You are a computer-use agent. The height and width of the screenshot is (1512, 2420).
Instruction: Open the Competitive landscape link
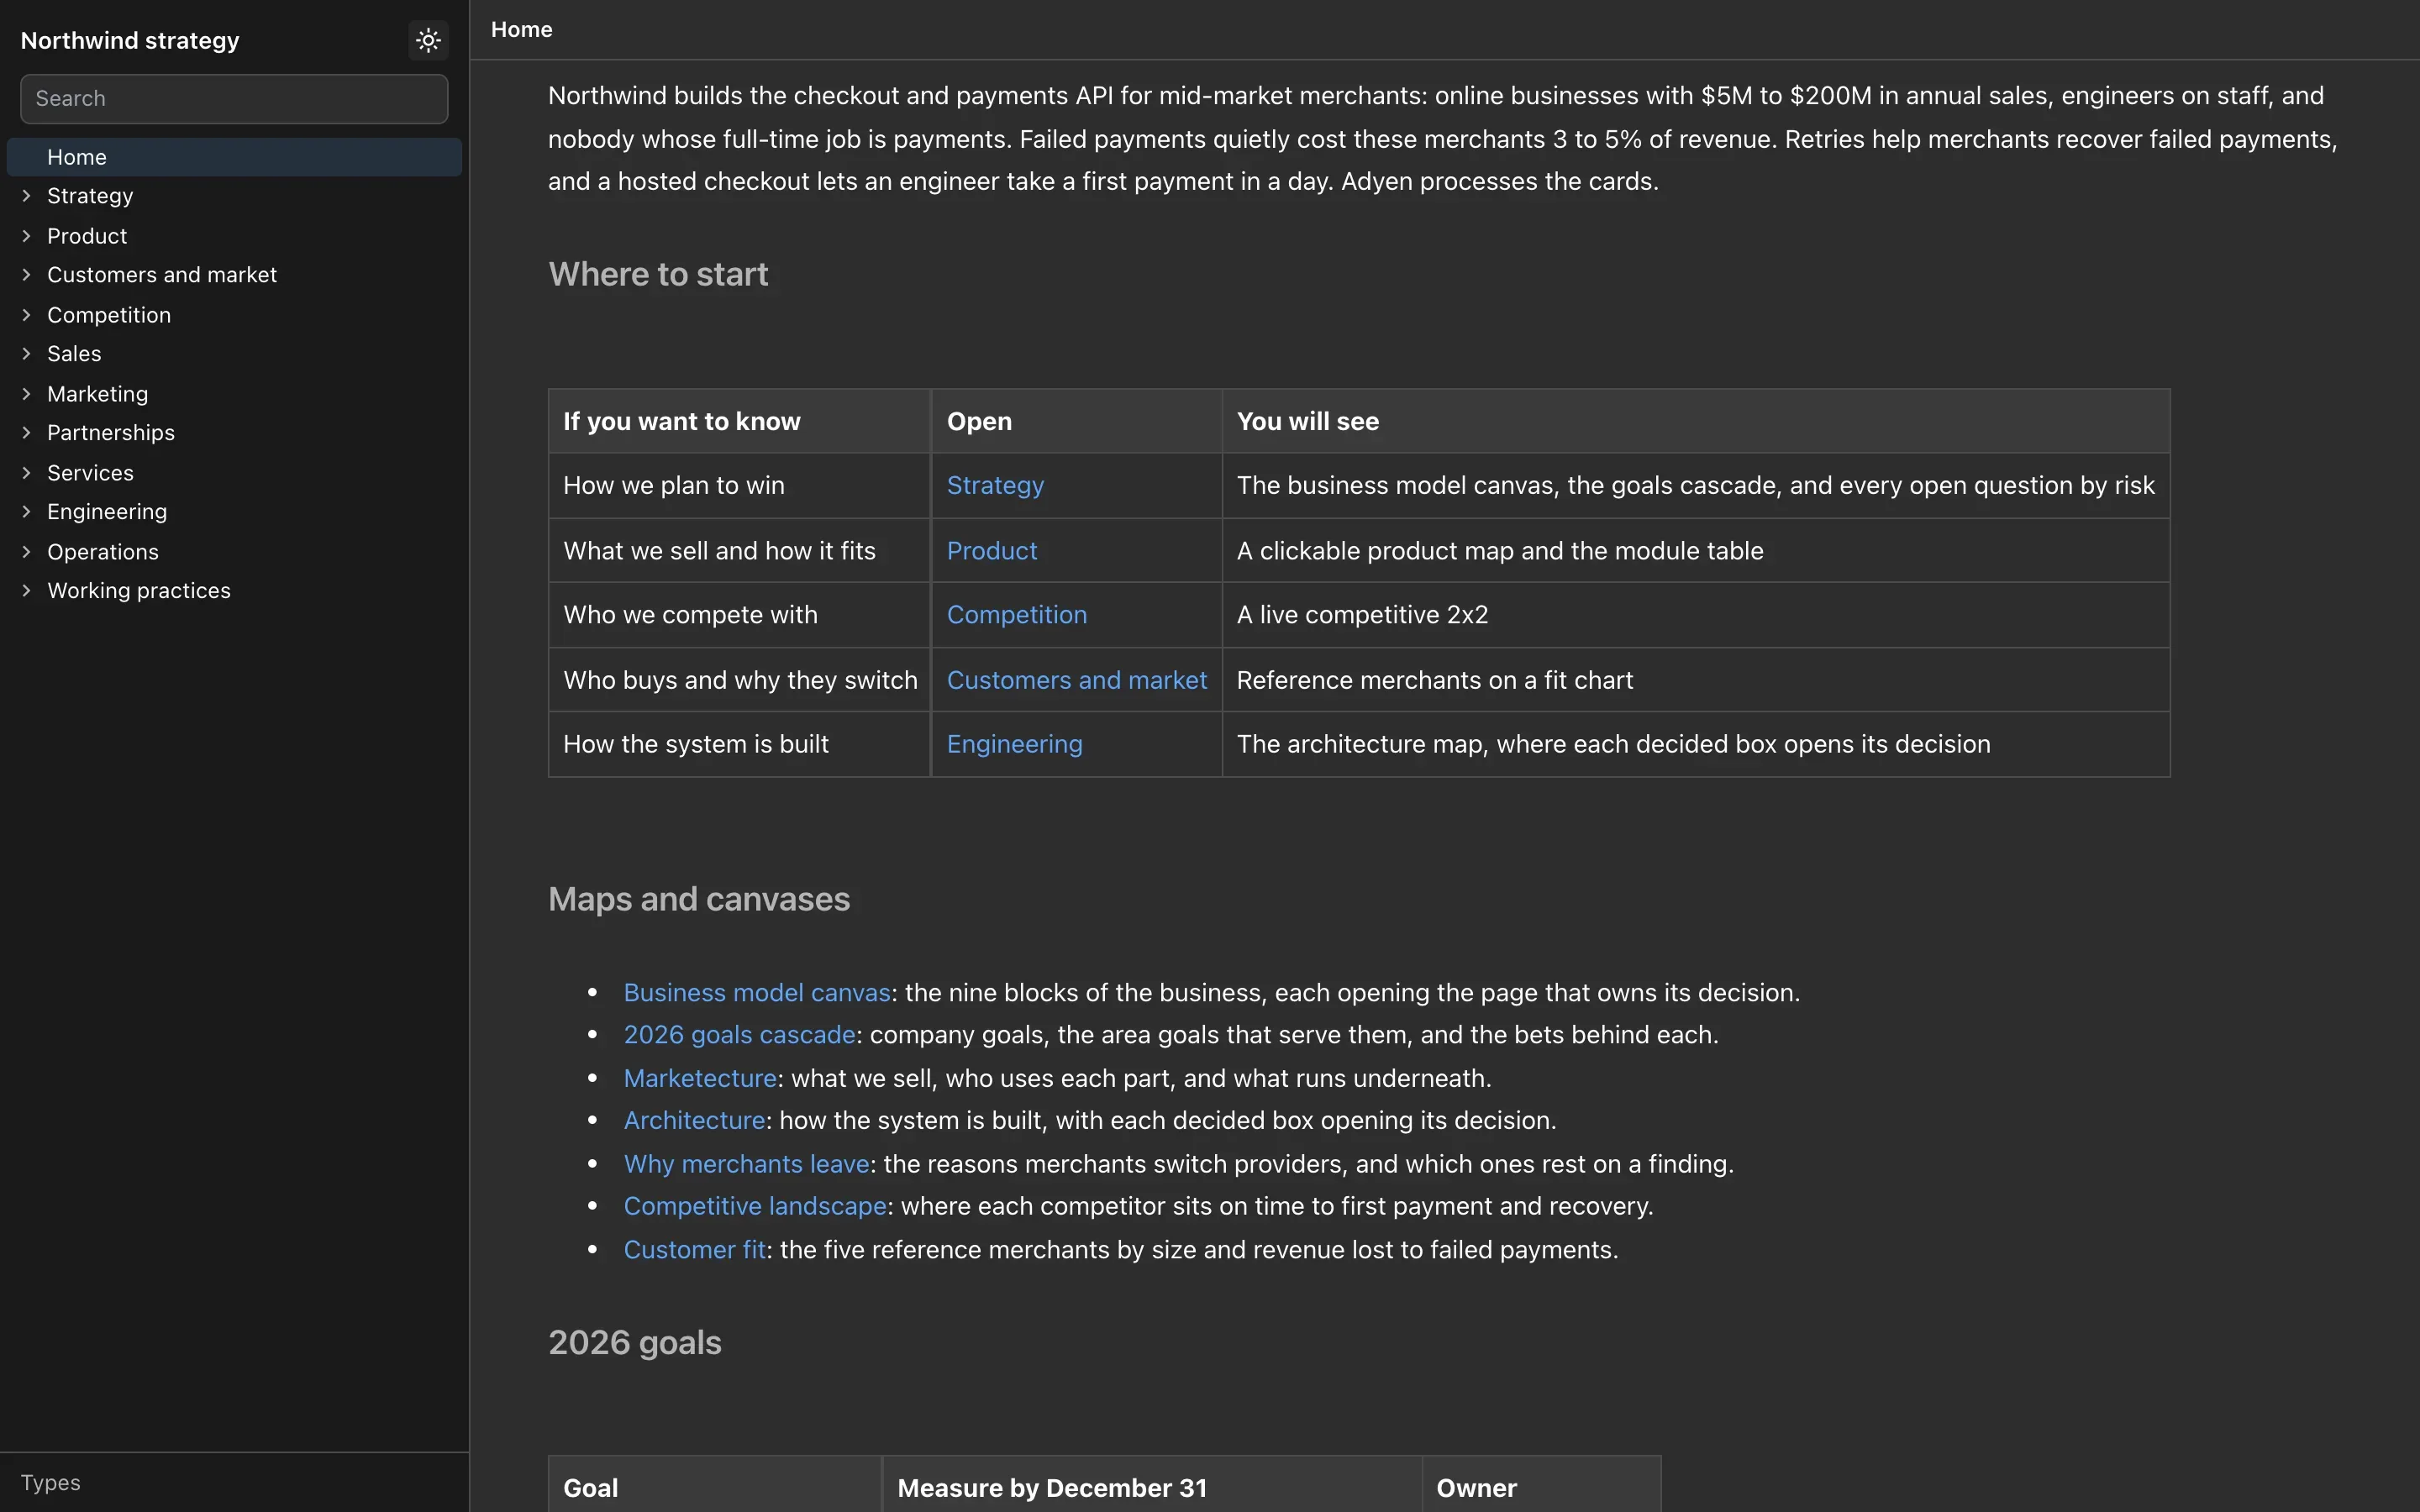[755, 1207]
